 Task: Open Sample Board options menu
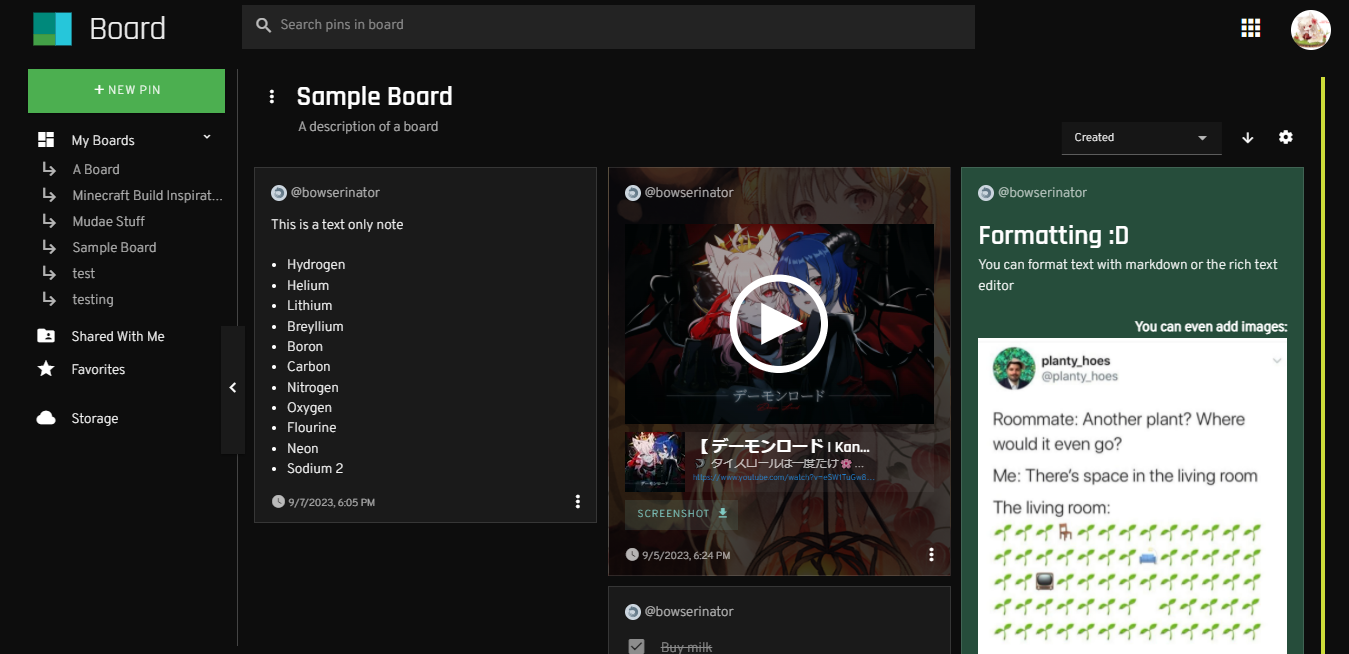click(x=272, y=96)
